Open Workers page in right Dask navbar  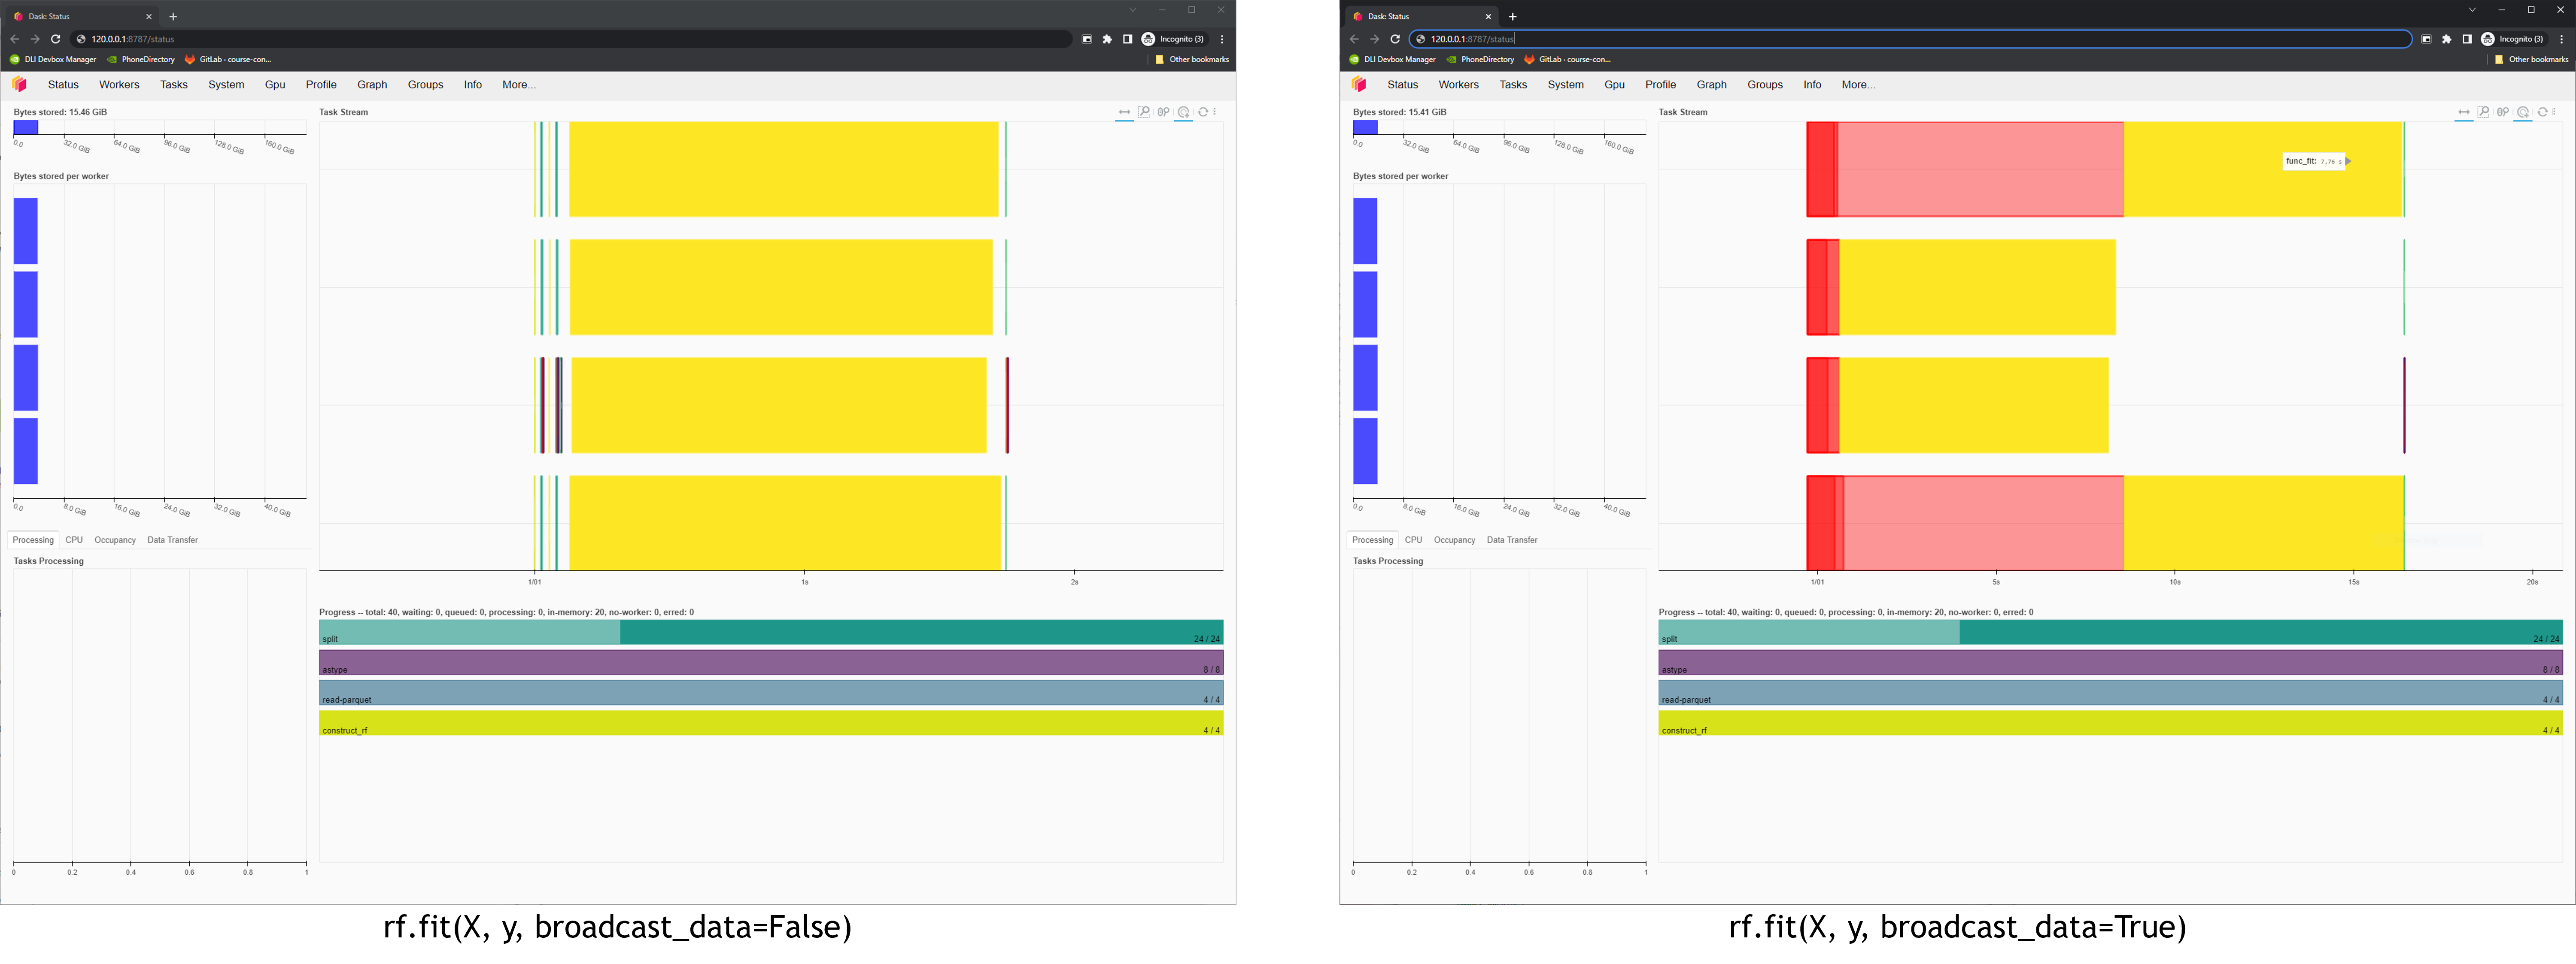click(1458, 85)
